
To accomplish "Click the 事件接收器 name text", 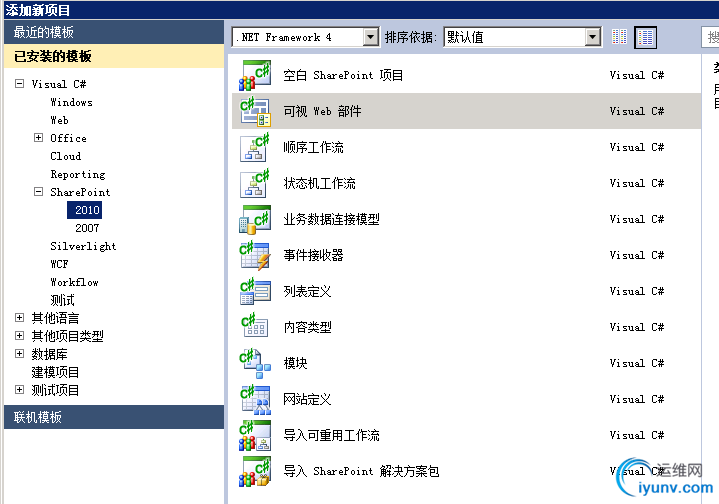I will point(313,255).
